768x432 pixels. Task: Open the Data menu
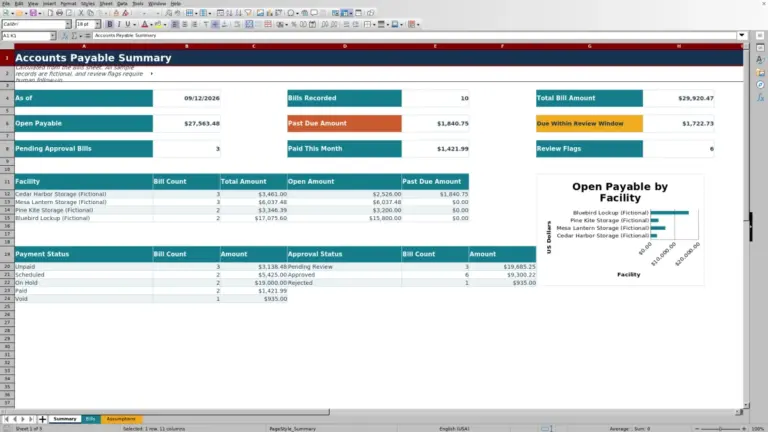pos(122,3)
